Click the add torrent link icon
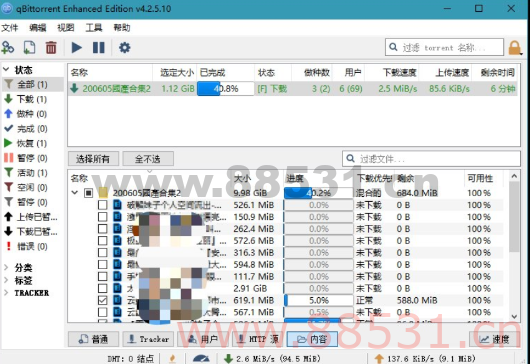Screen dimensions: 530x364 point(7,48)
